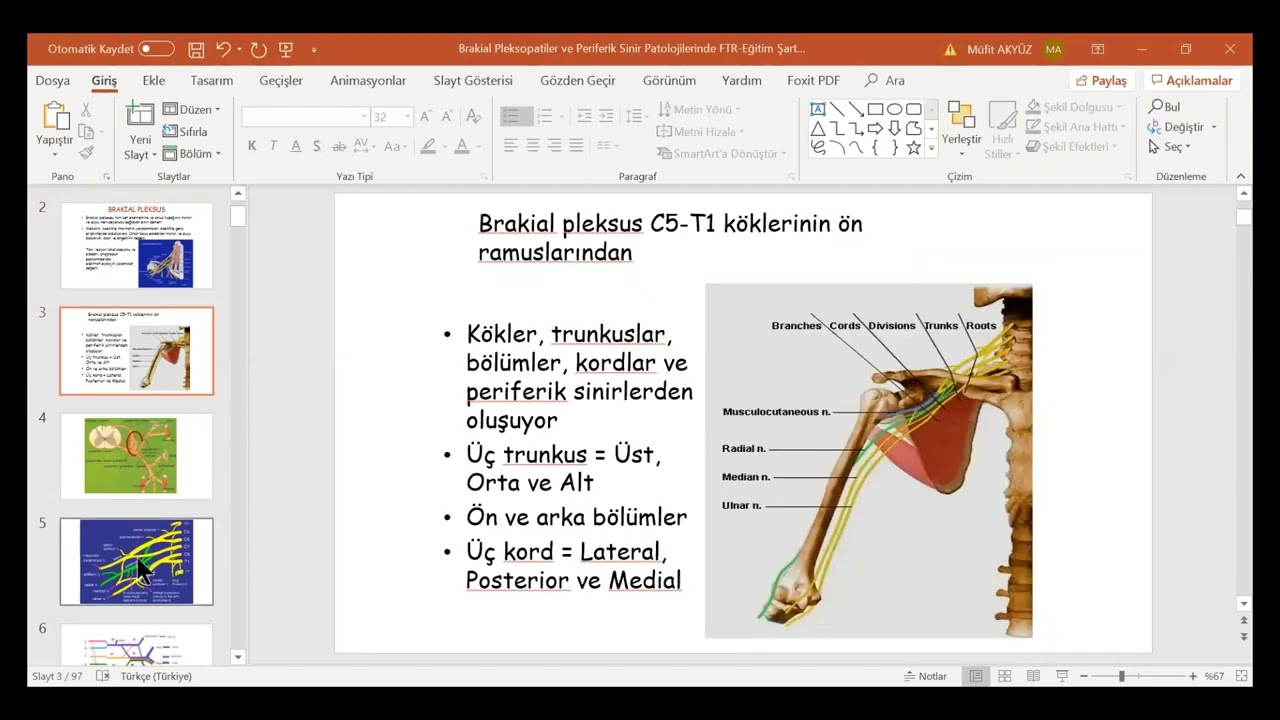The image size is (1280, 720).
Task: Click the Format Painter brush icon
Action: 86,153
